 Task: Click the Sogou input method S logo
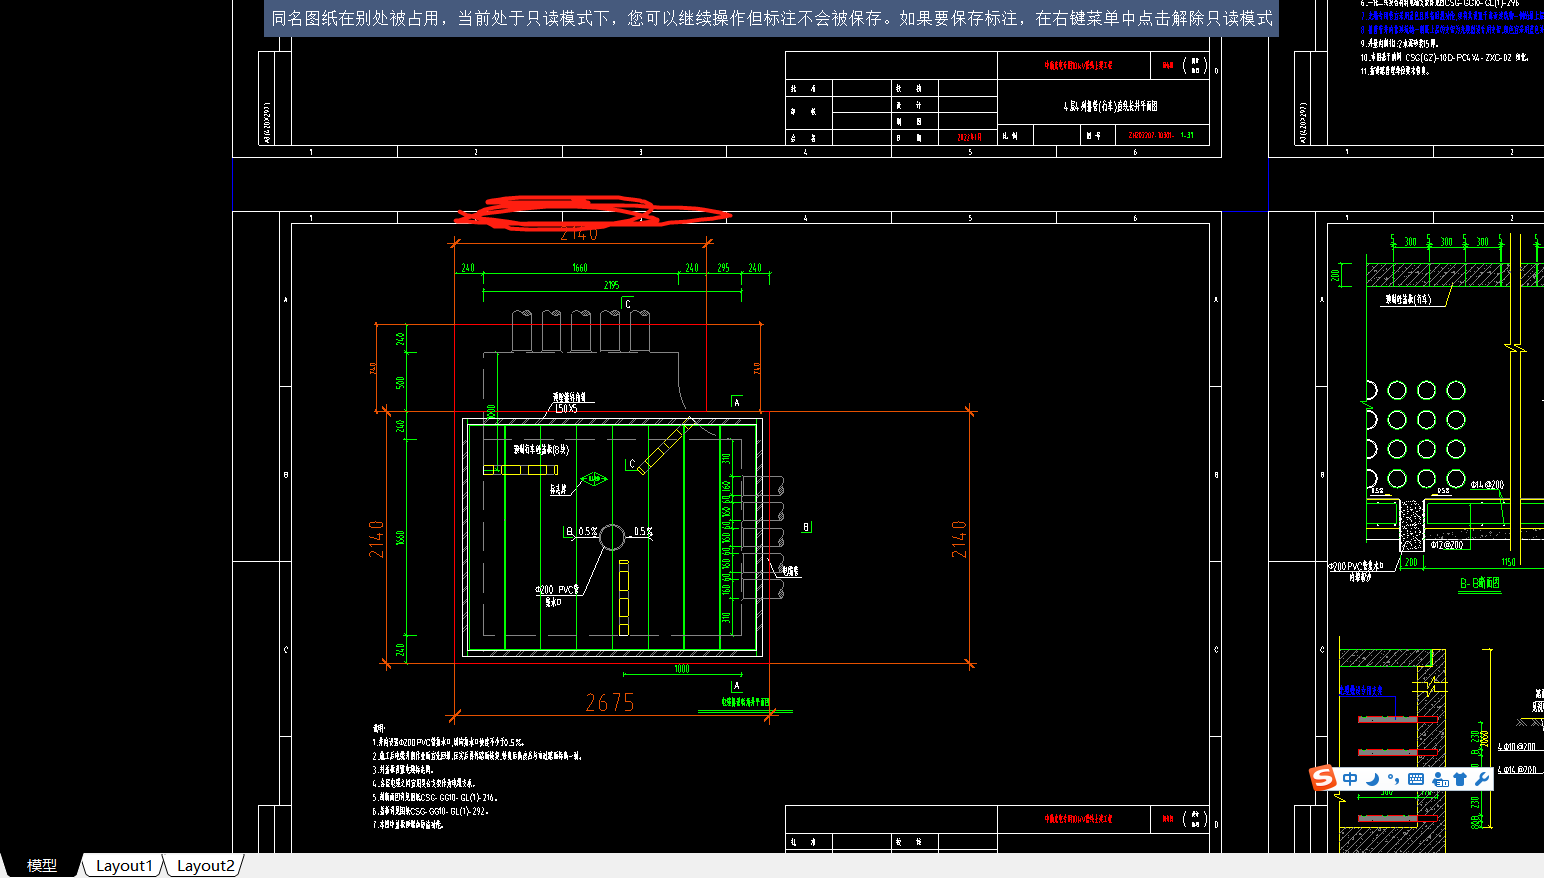(1324, 778)
